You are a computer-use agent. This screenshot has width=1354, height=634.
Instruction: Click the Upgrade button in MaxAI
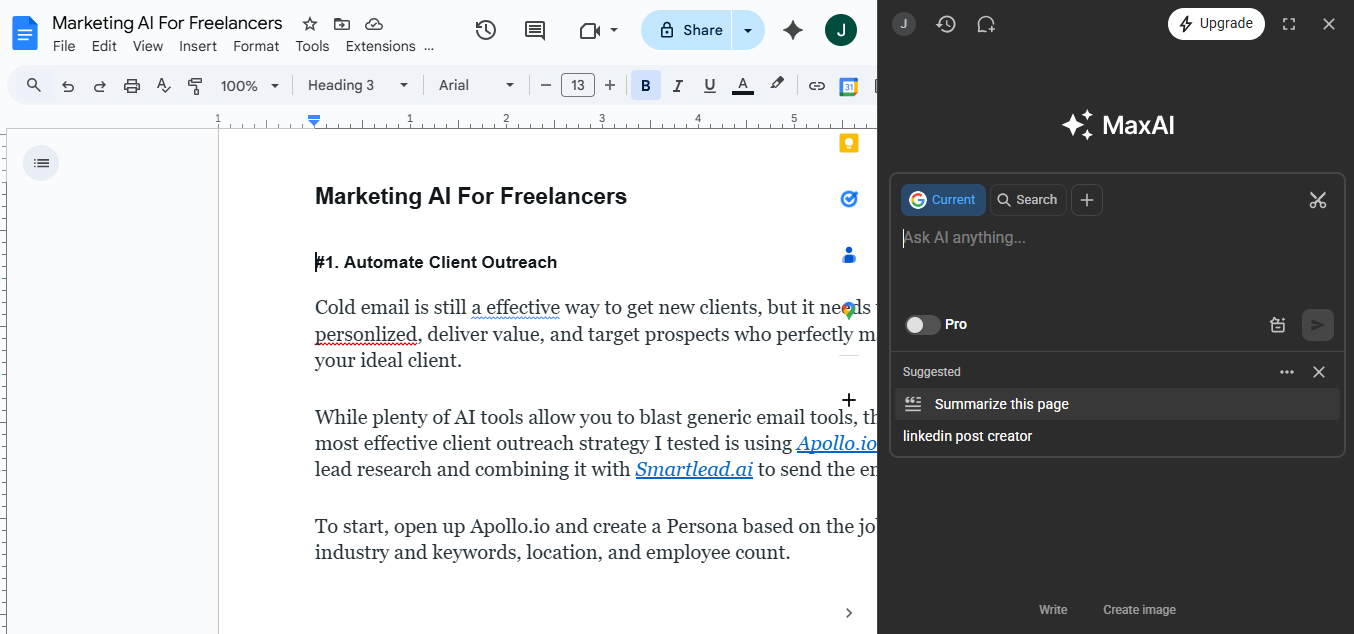point(1215,24)
